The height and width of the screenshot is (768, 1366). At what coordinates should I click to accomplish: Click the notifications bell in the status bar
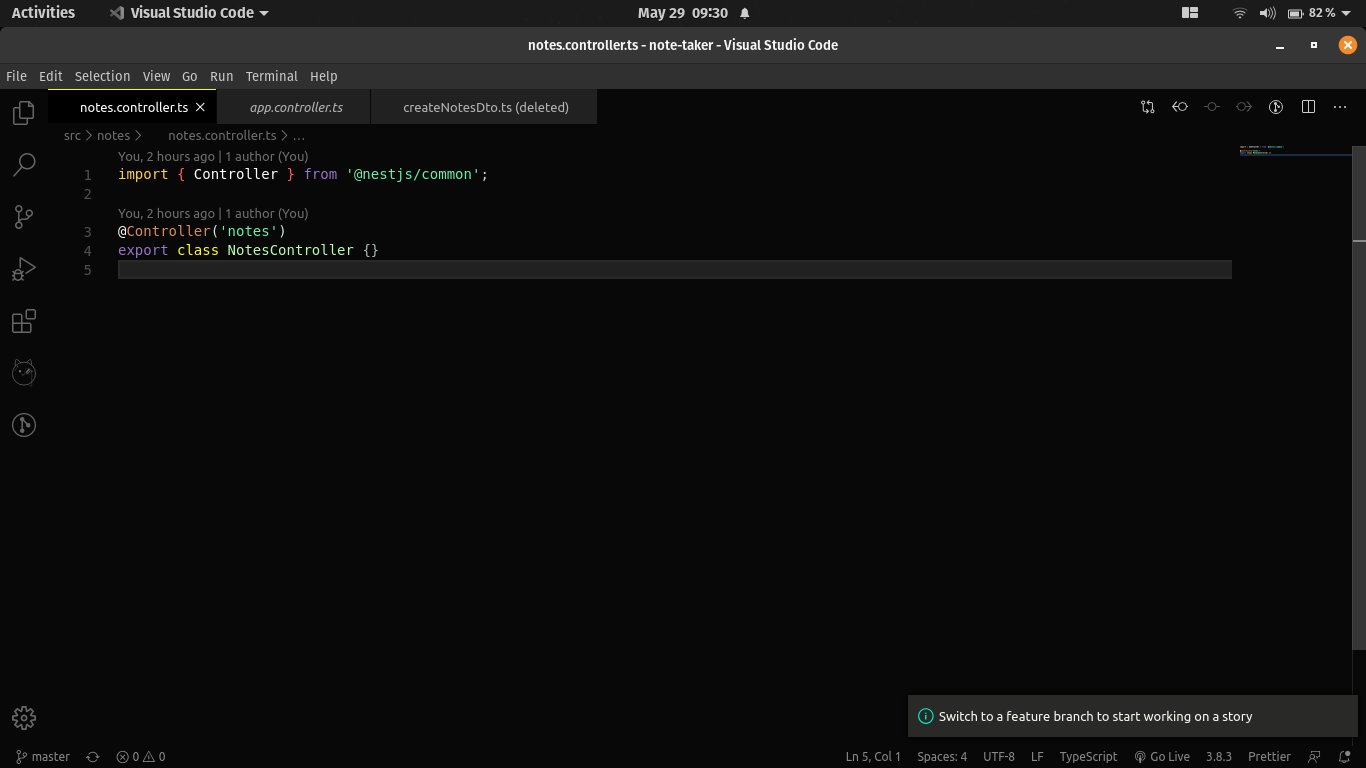[1344, 756]
